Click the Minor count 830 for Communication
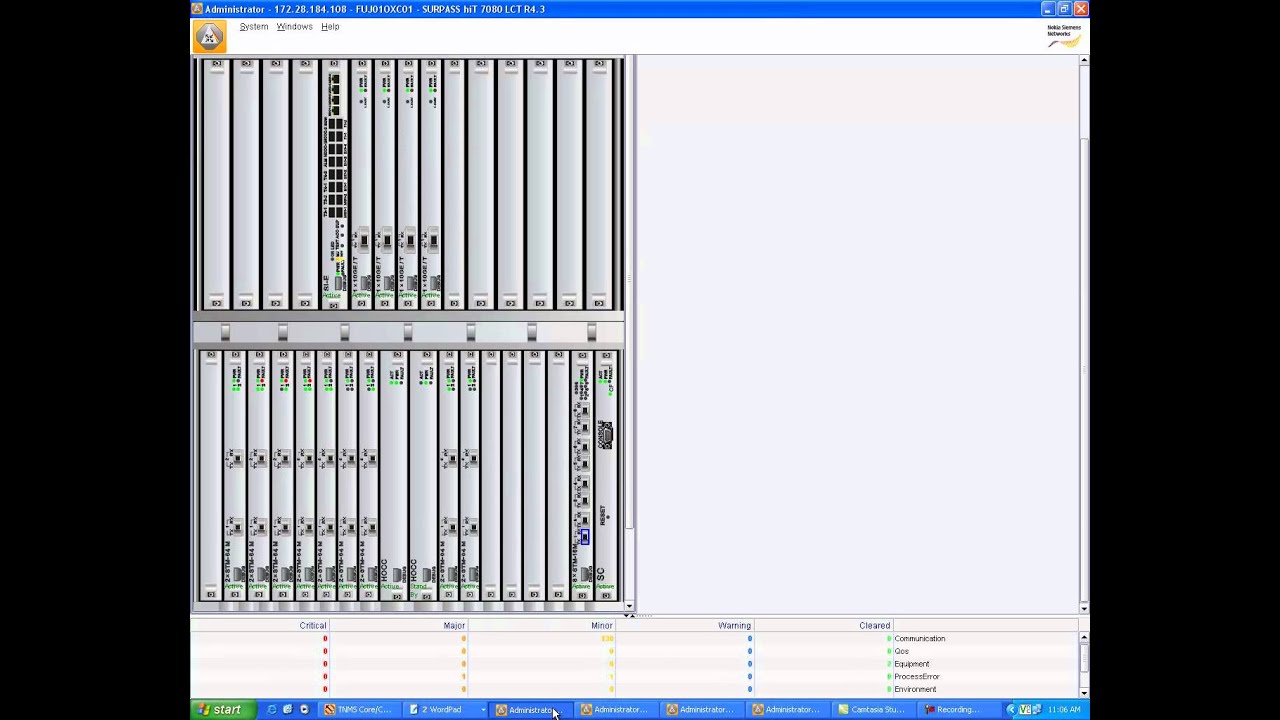This screenshot has width=1280, height=720. tap(607, 639)
